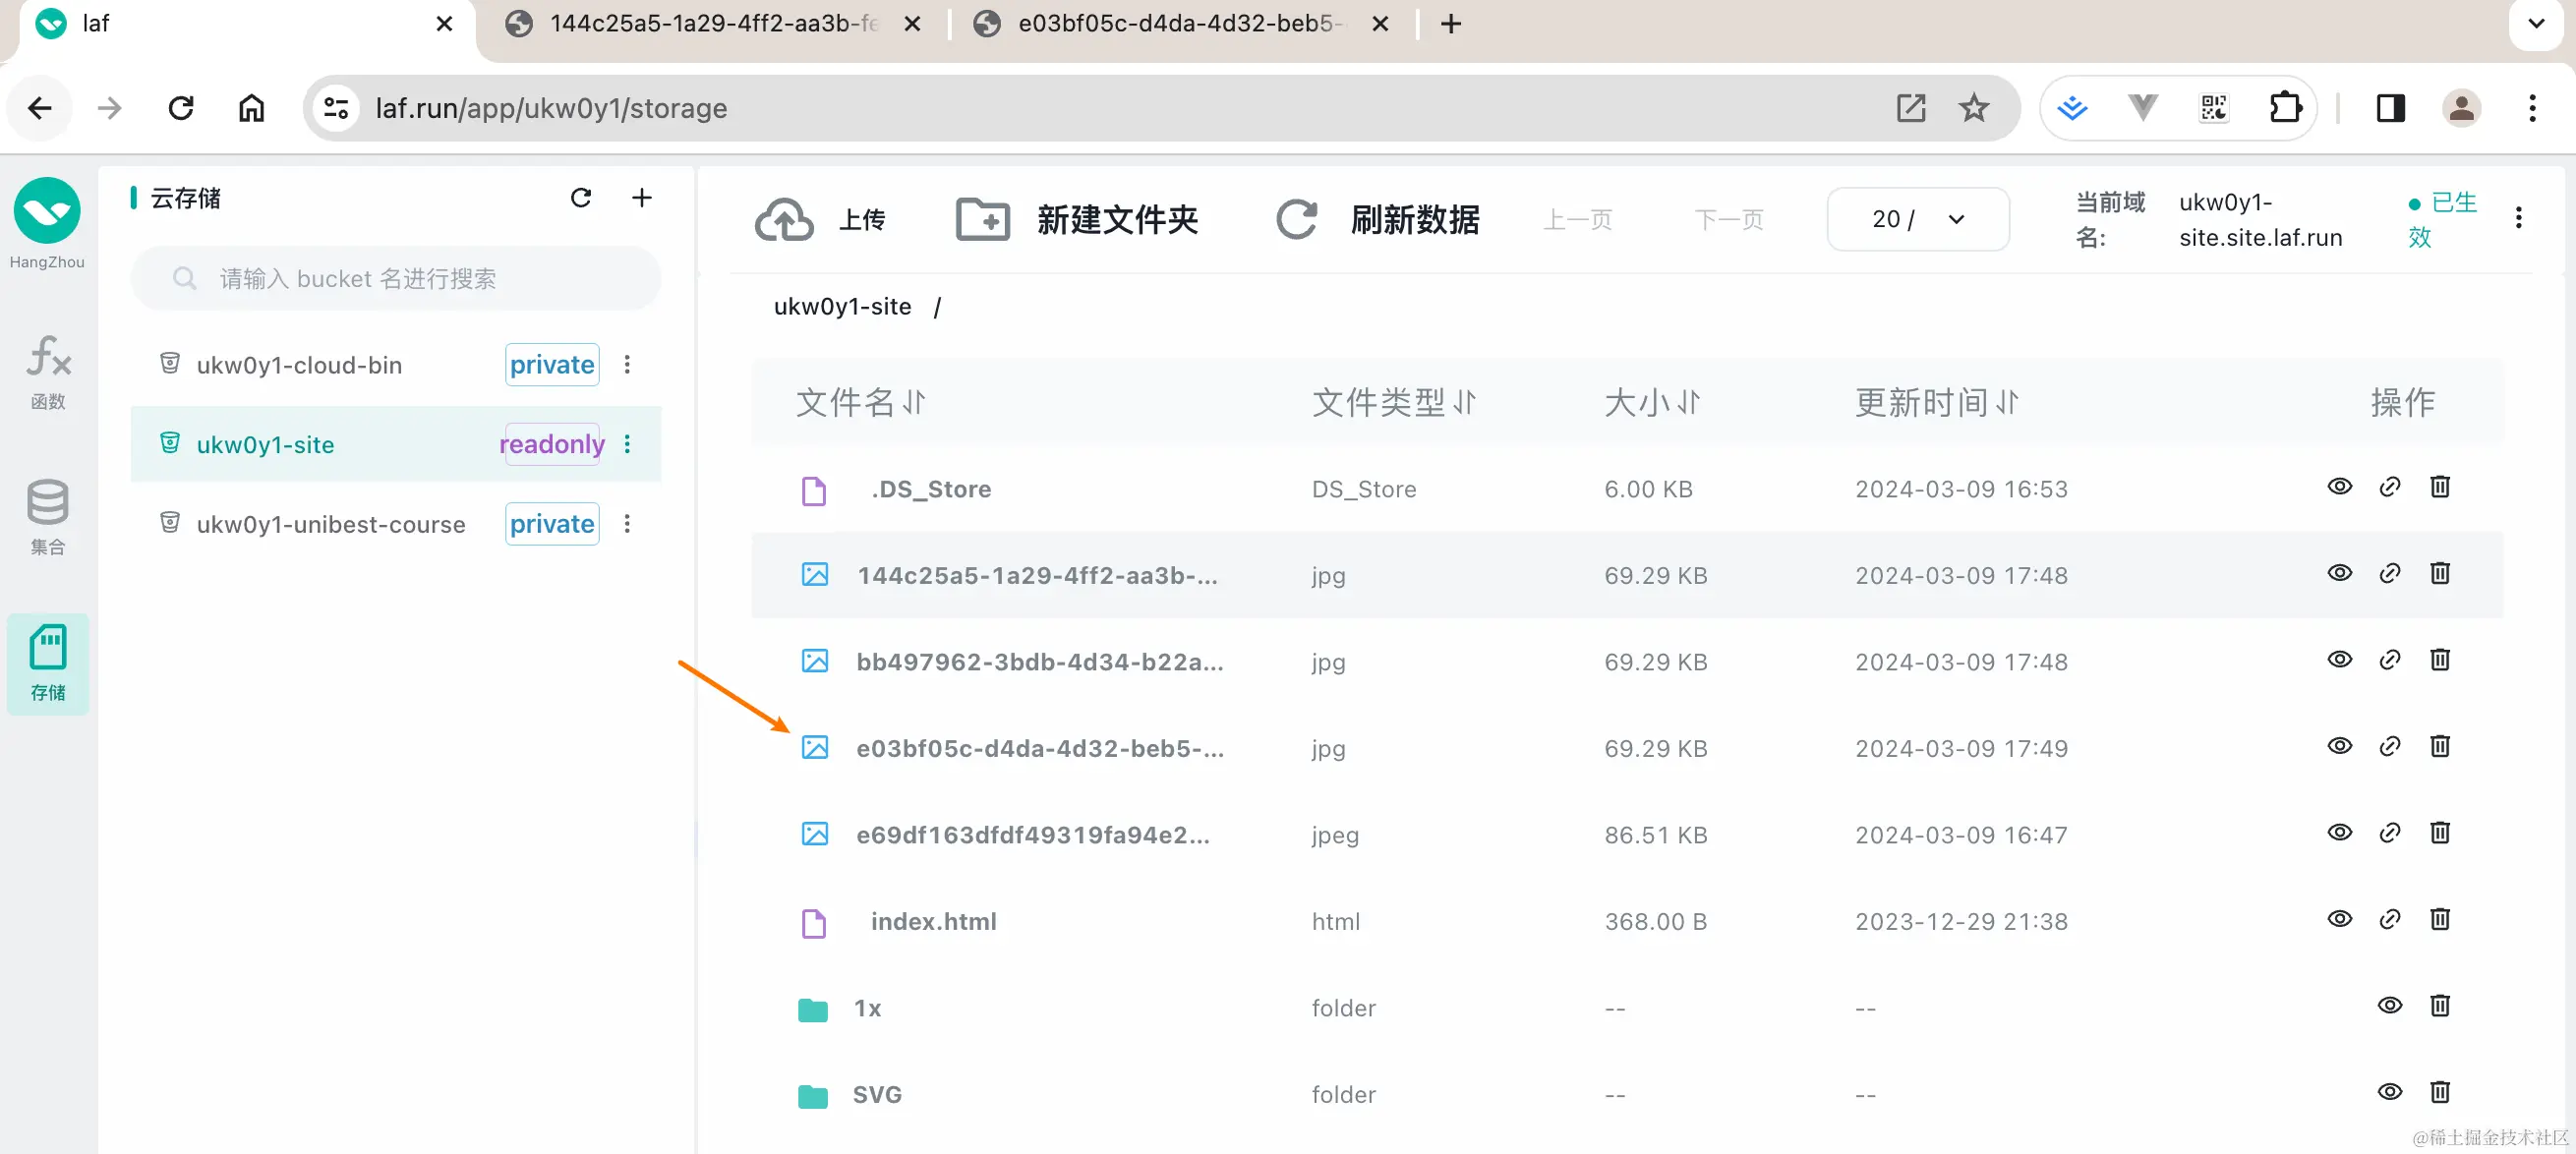2576x1154 pixels.
Task: Add a new bucket with plus icon
Action: click(x=642, y=198)
